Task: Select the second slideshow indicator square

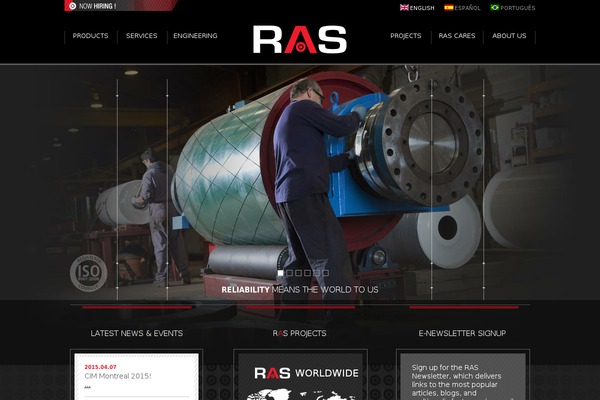Action: 289,273
